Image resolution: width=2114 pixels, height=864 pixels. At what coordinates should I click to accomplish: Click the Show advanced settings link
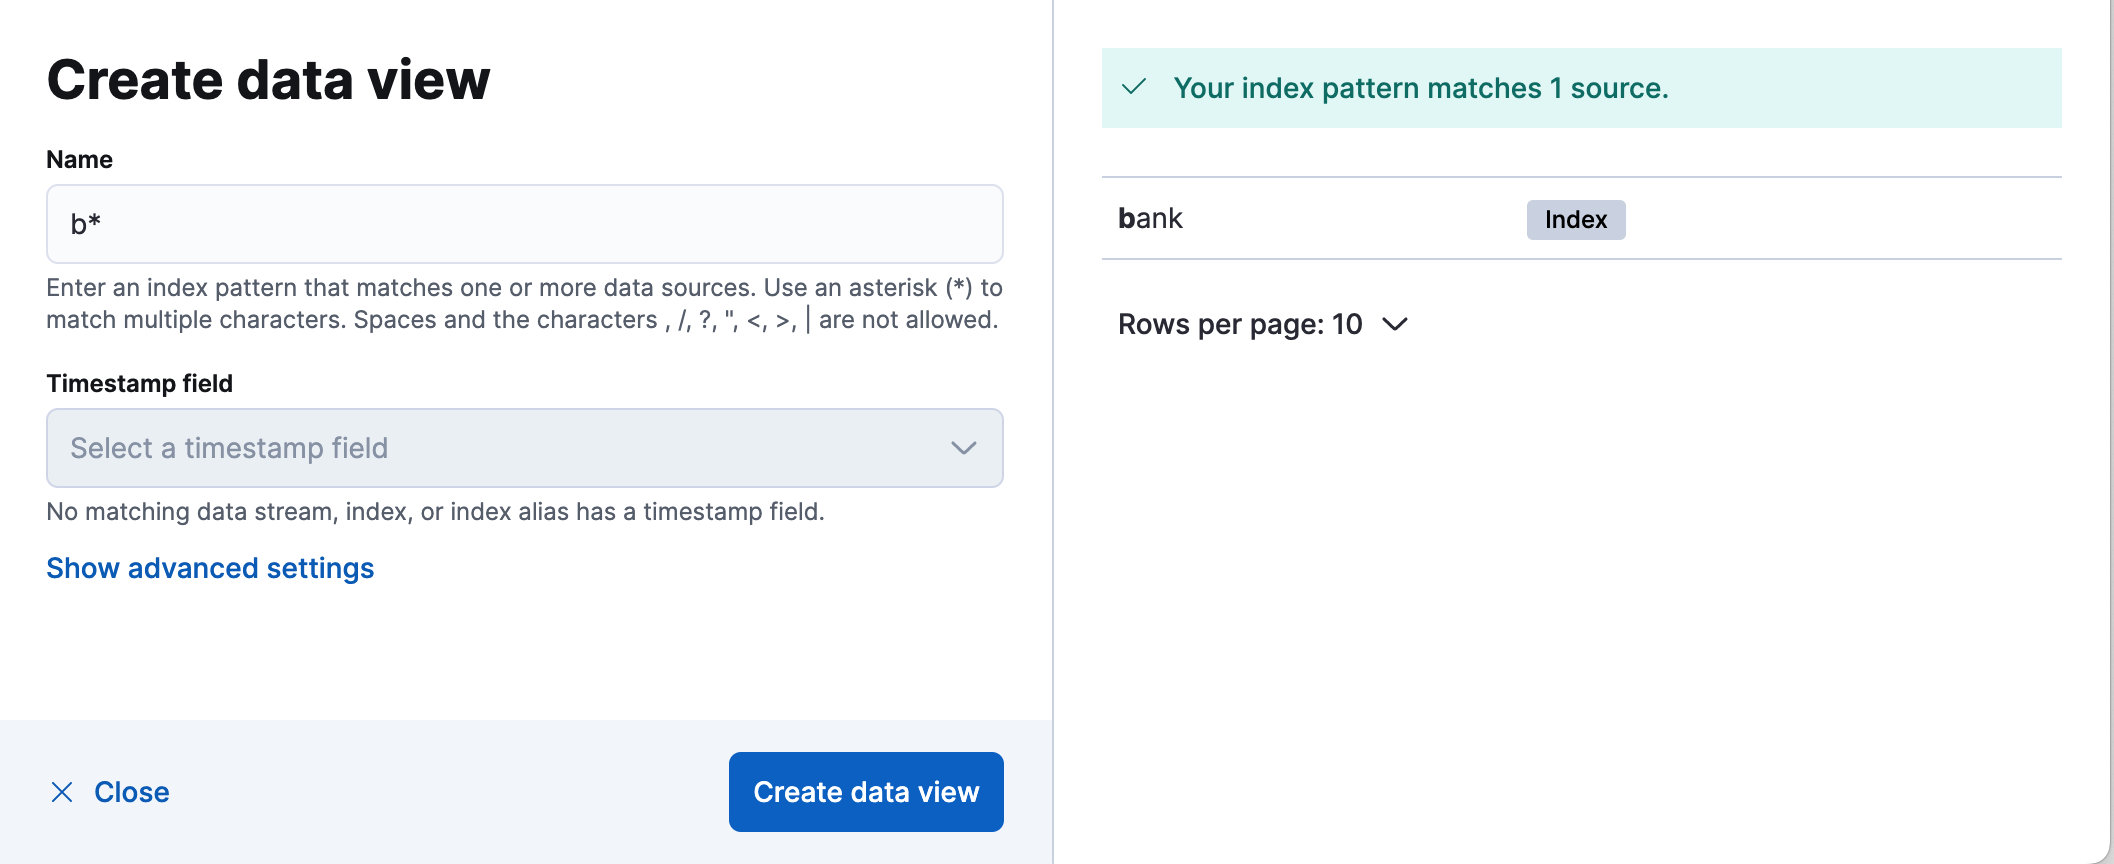[x=210, y=568]
